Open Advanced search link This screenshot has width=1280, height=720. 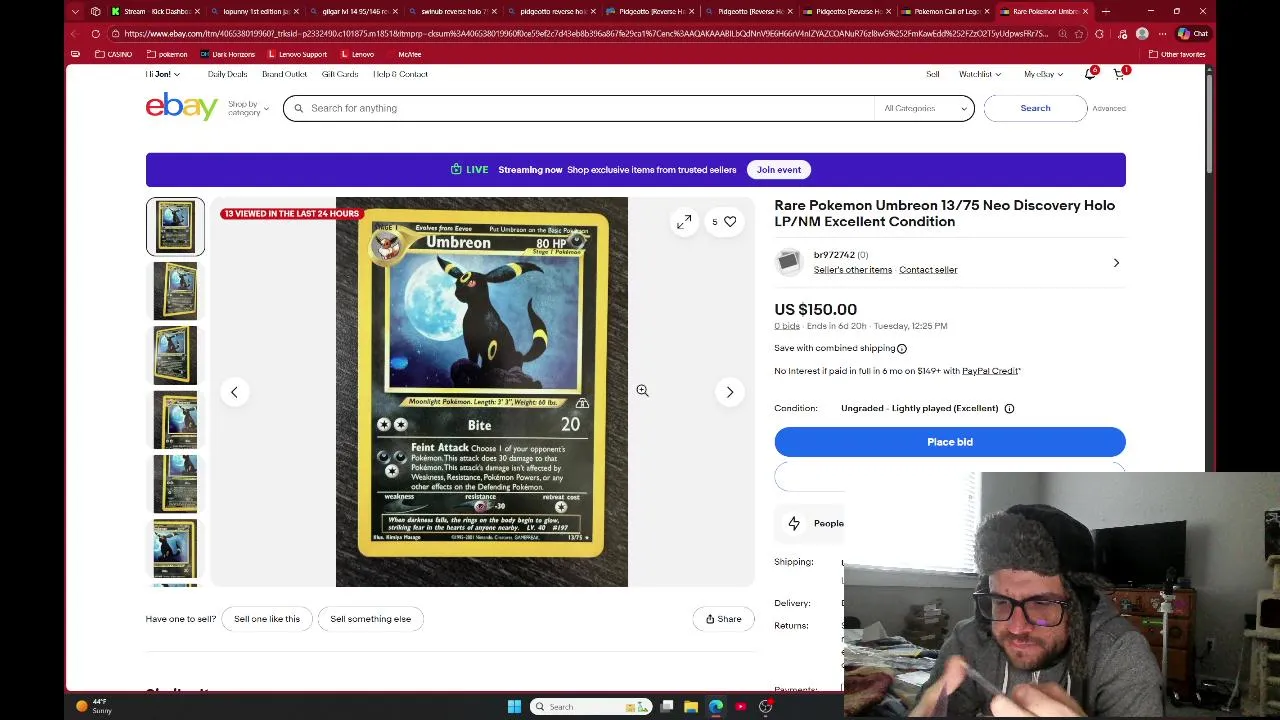[1109, 108]
